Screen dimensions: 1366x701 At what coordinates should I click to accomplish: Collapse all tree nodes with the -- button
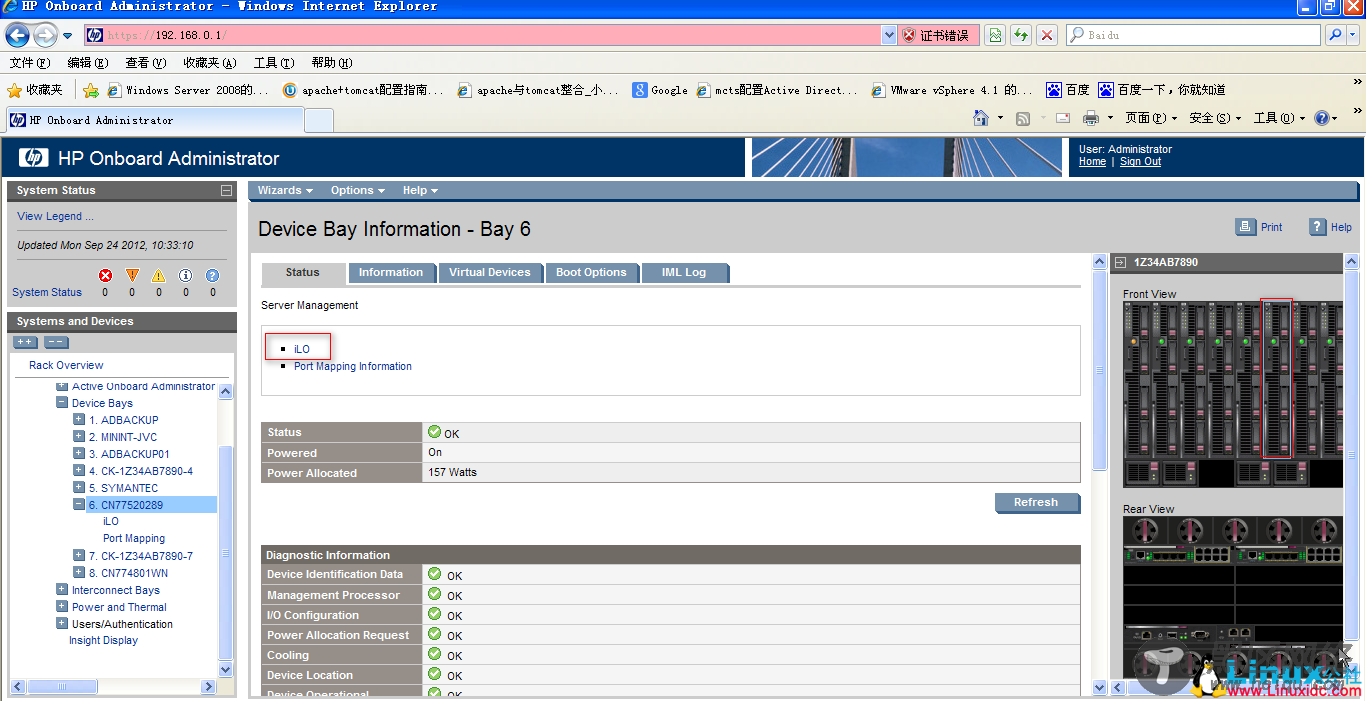point(56,342)
